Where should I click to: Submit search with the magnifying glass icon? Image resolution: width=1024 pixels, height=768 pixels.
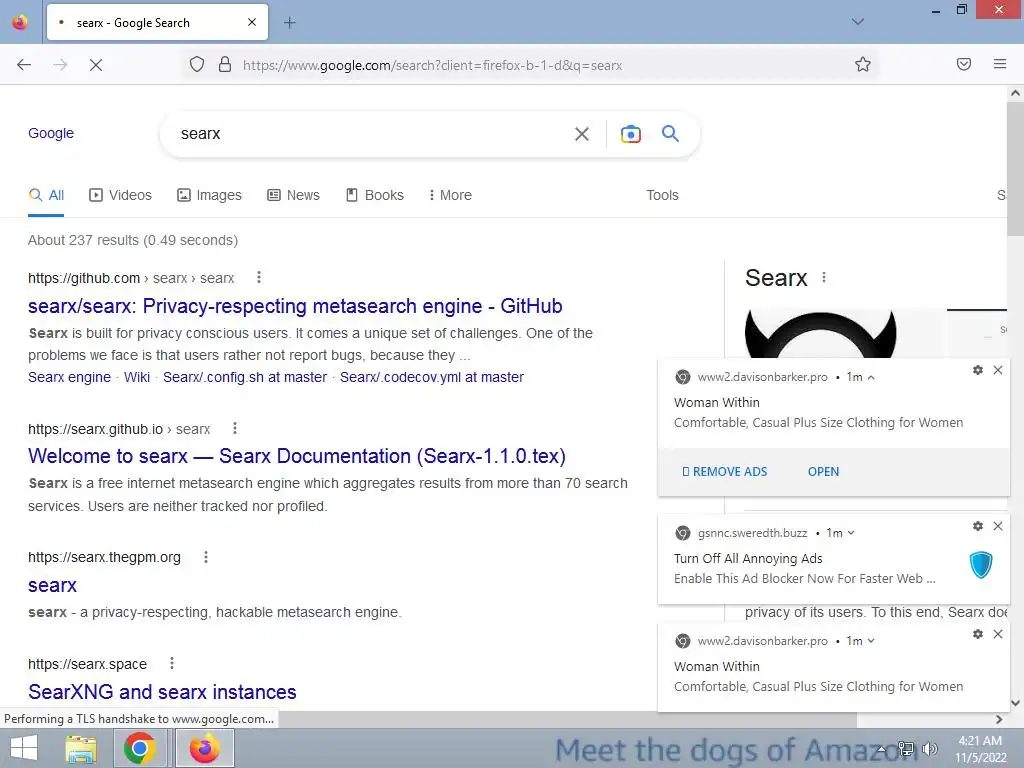[x=670, y=133]
